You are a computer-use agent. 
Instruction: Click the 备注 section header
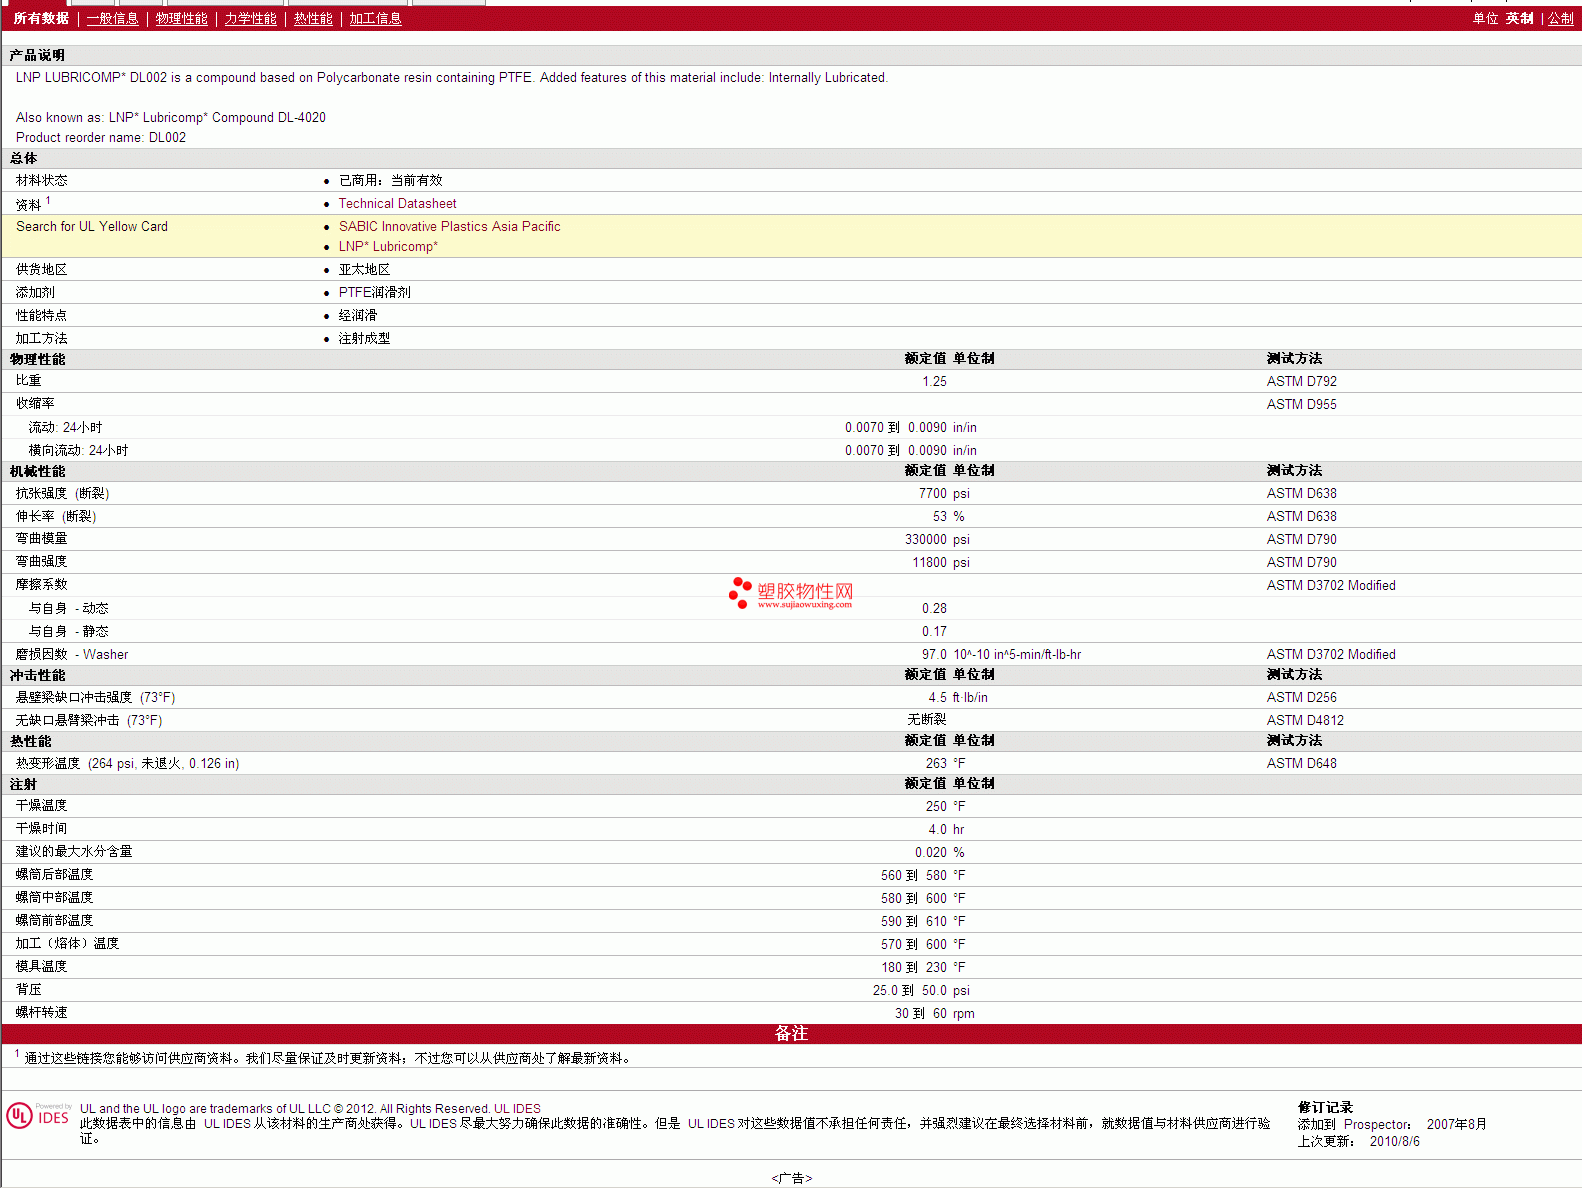click(x=791, y=1033)
